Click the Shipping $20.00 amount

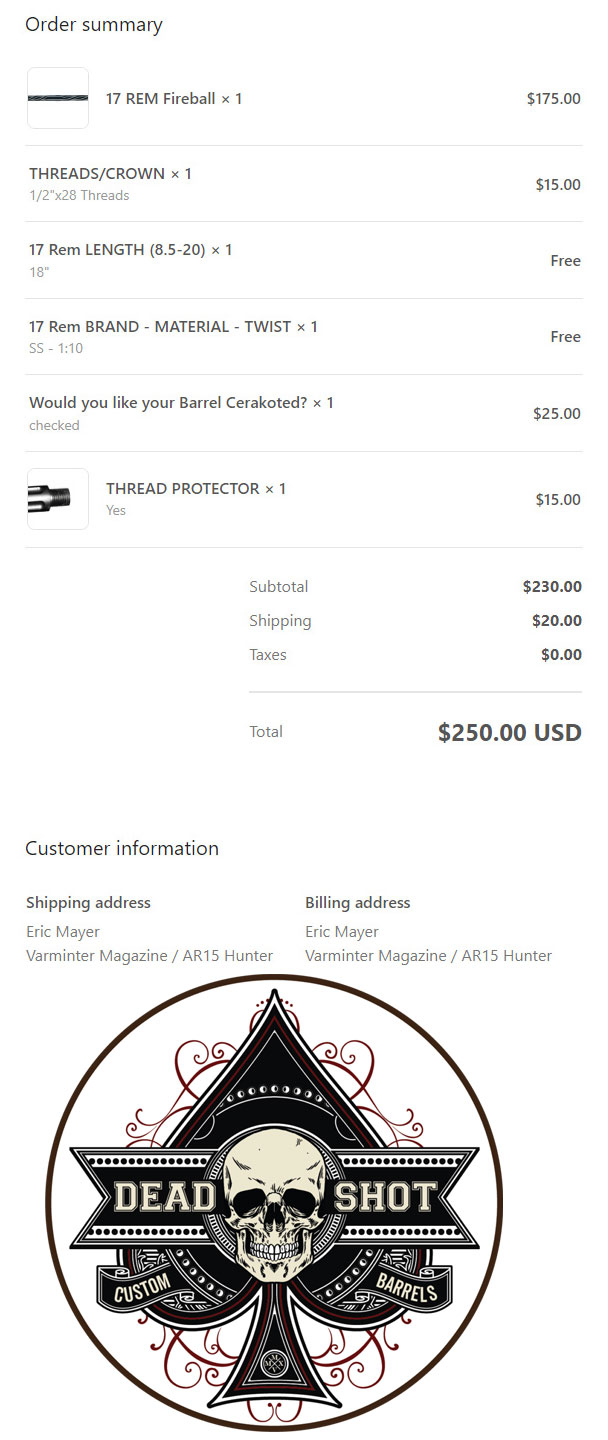(557, 621)
